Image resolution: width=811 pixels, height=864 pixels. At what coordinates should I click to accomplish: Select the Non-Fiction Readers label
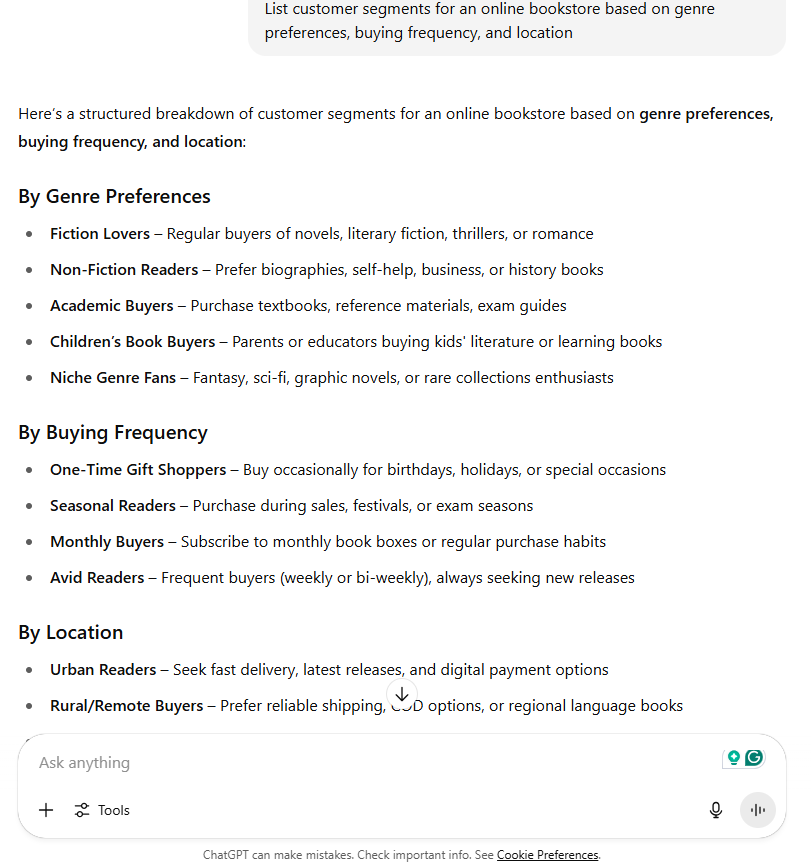[x=123, y=269]
